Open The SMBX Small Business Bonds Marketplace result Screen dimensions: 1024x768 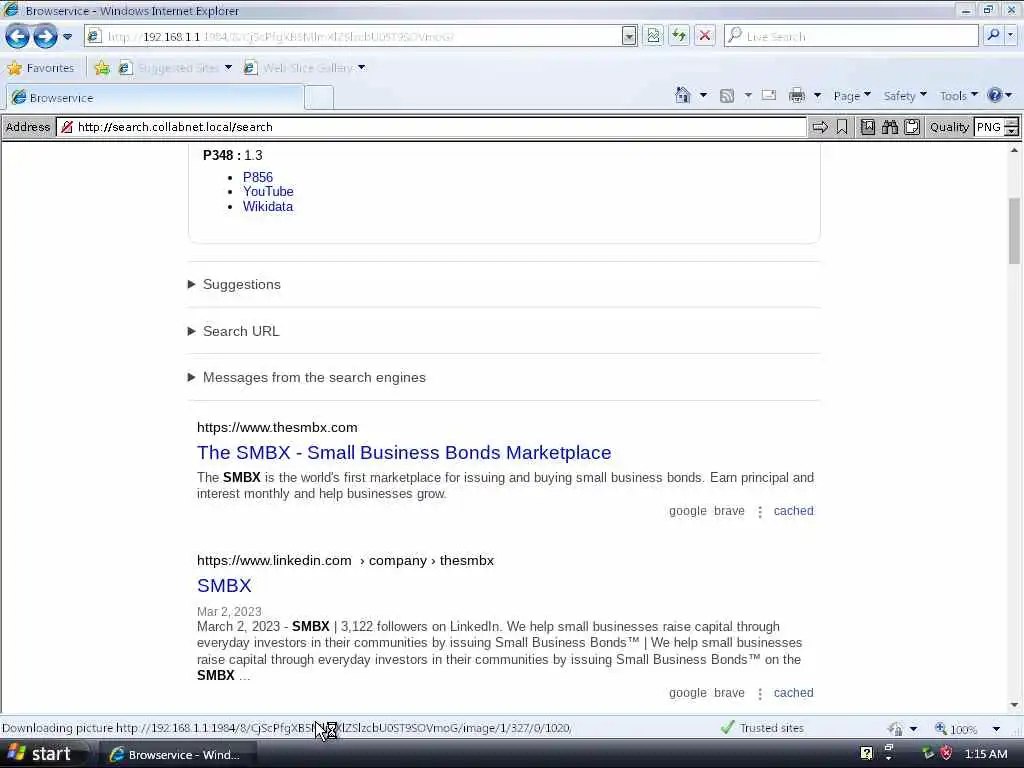click(404, 453)
